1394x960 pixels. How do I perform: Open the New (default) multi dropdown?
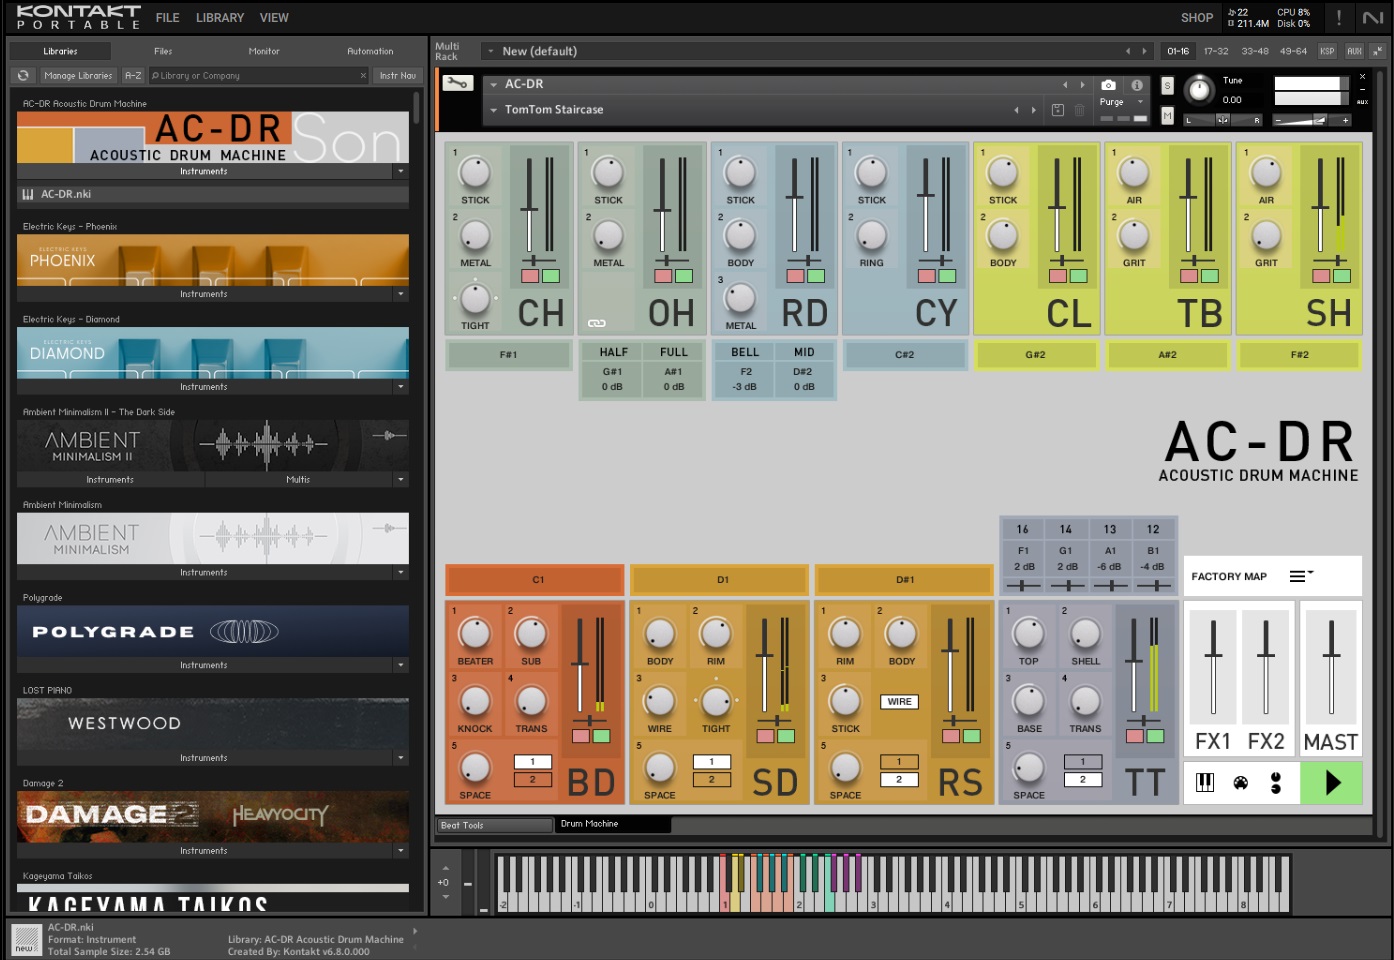point(490,51)
